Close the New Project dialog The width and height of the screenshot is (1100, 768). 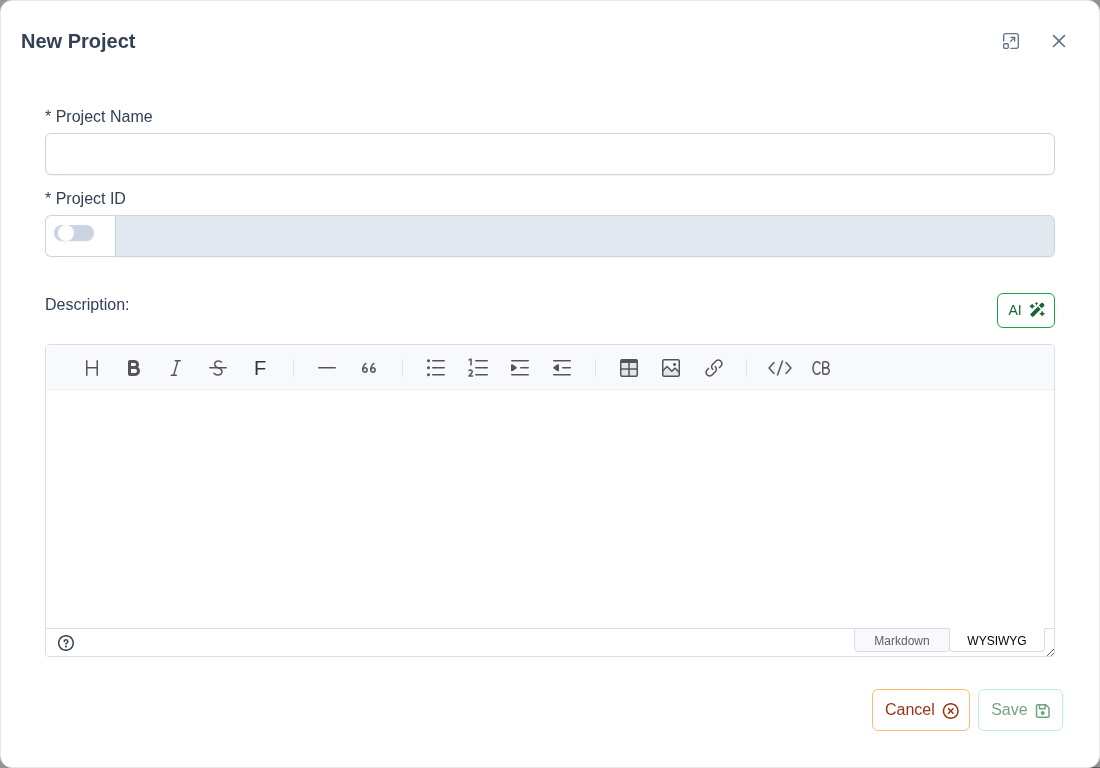[x=1059, y=41]
